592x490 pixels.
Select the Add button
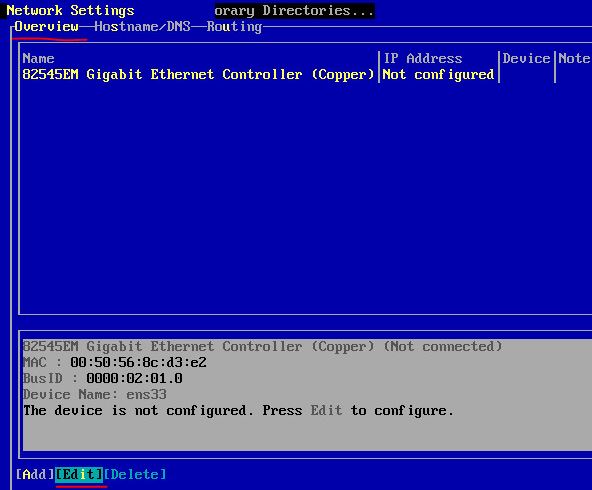(x=35, y=475)
